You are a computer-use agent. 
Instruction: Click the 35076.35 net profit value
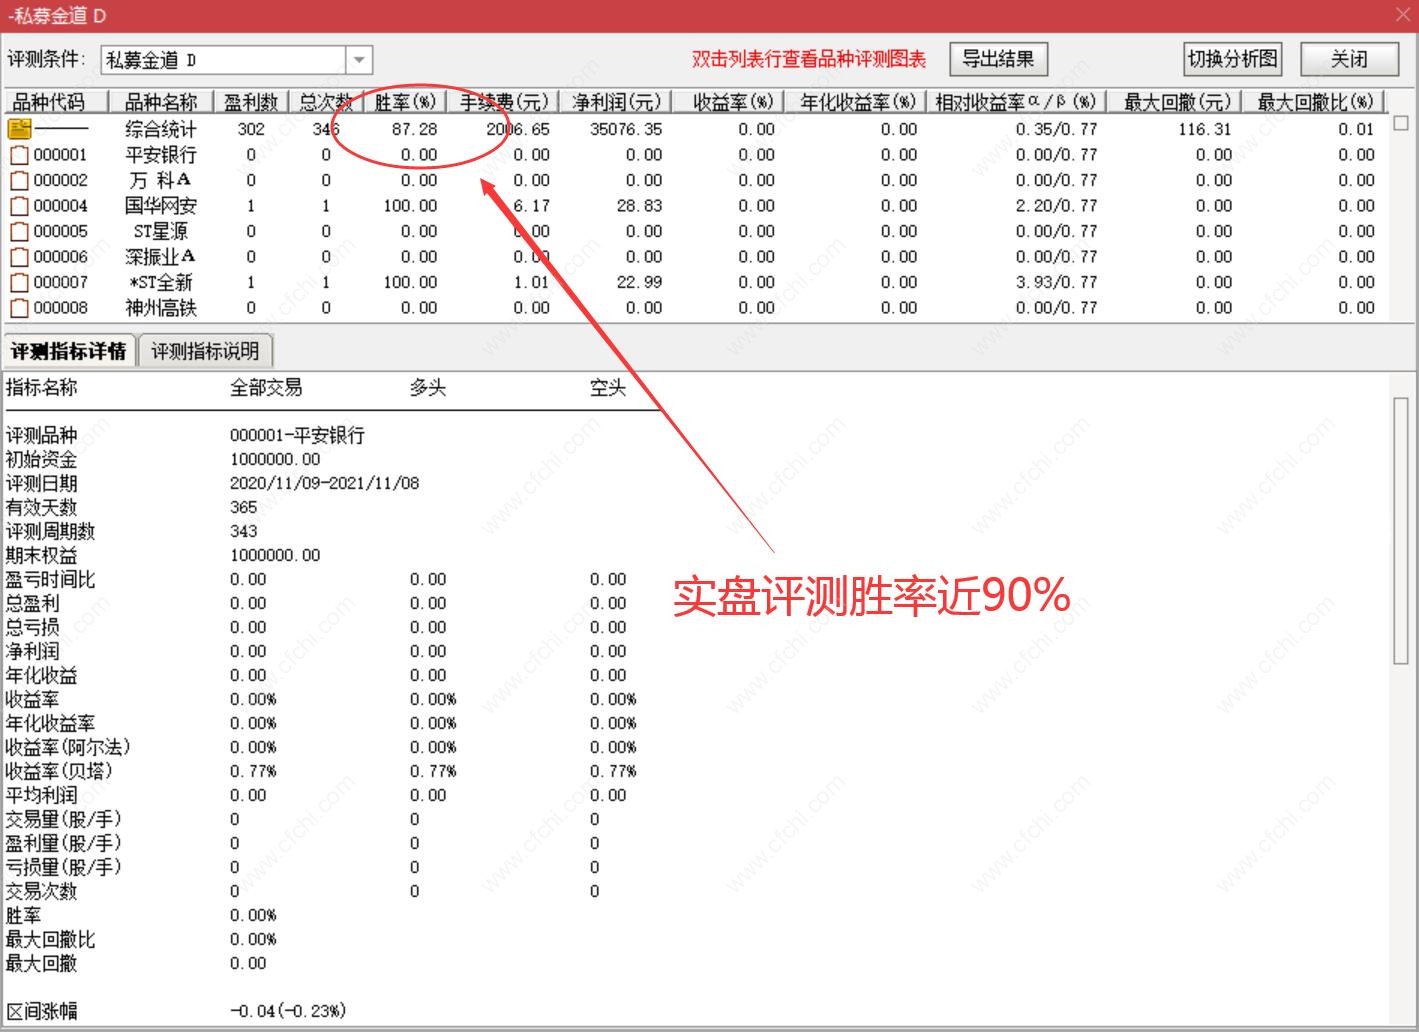click(626, 129)
